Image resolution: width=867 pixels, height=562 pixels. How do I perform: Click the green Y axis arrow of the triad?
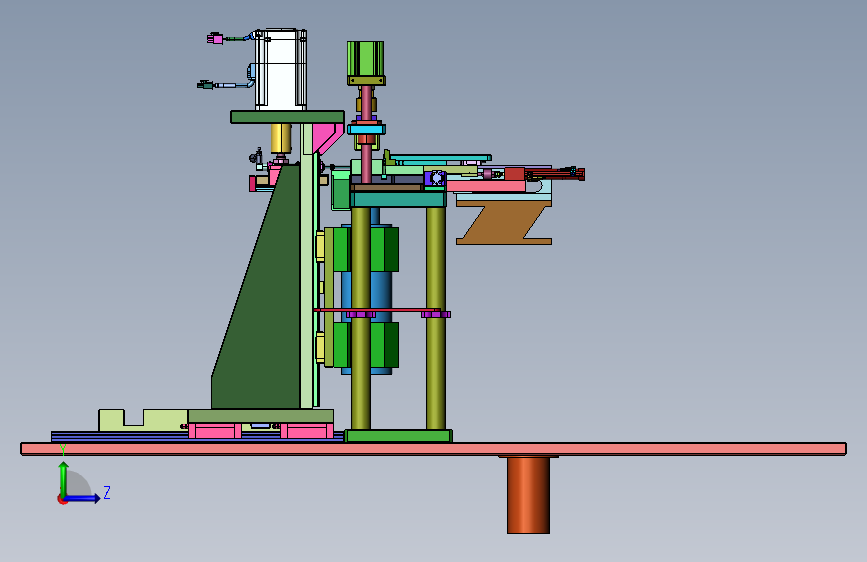(64, 478)
